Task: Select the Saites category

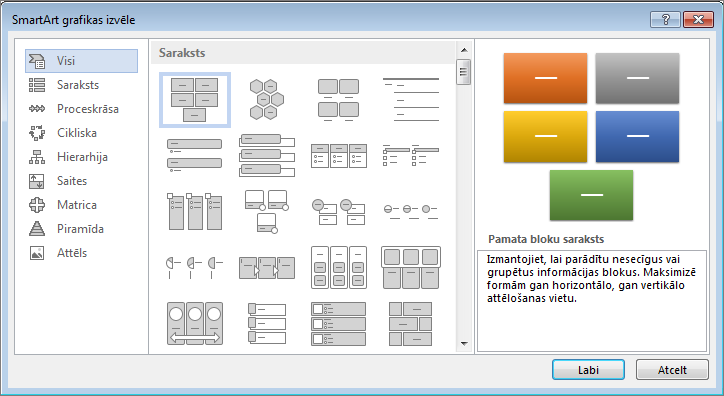Action: (81, 181)
